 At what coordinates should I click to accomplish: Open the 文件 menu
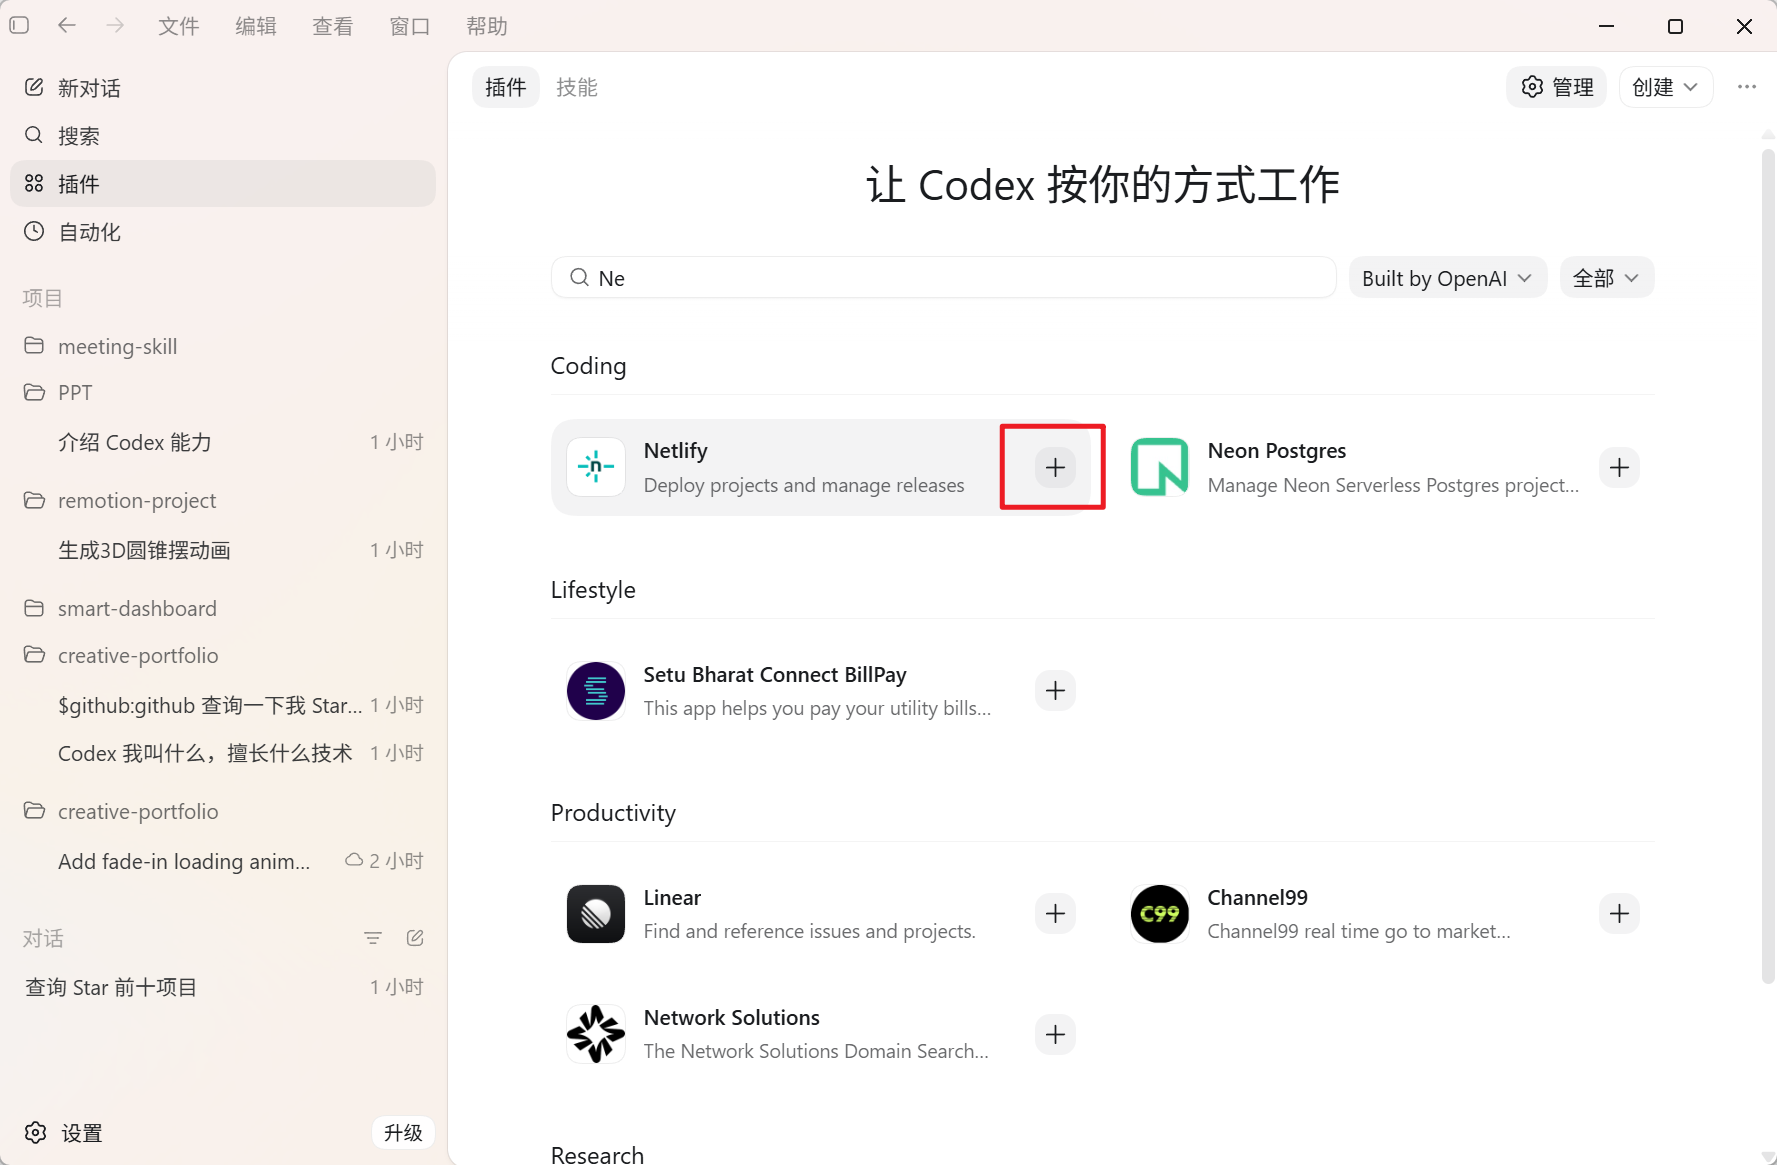[179, 26]
